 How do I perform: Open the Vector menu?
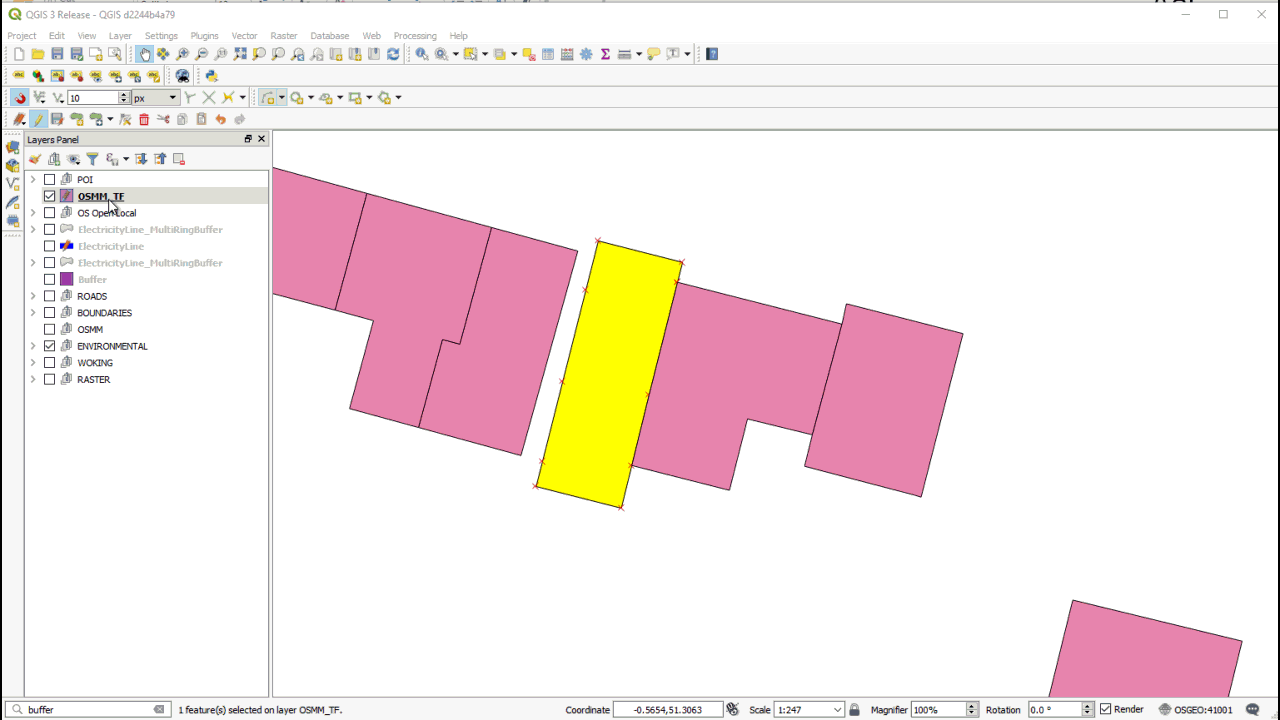[244, 36]
